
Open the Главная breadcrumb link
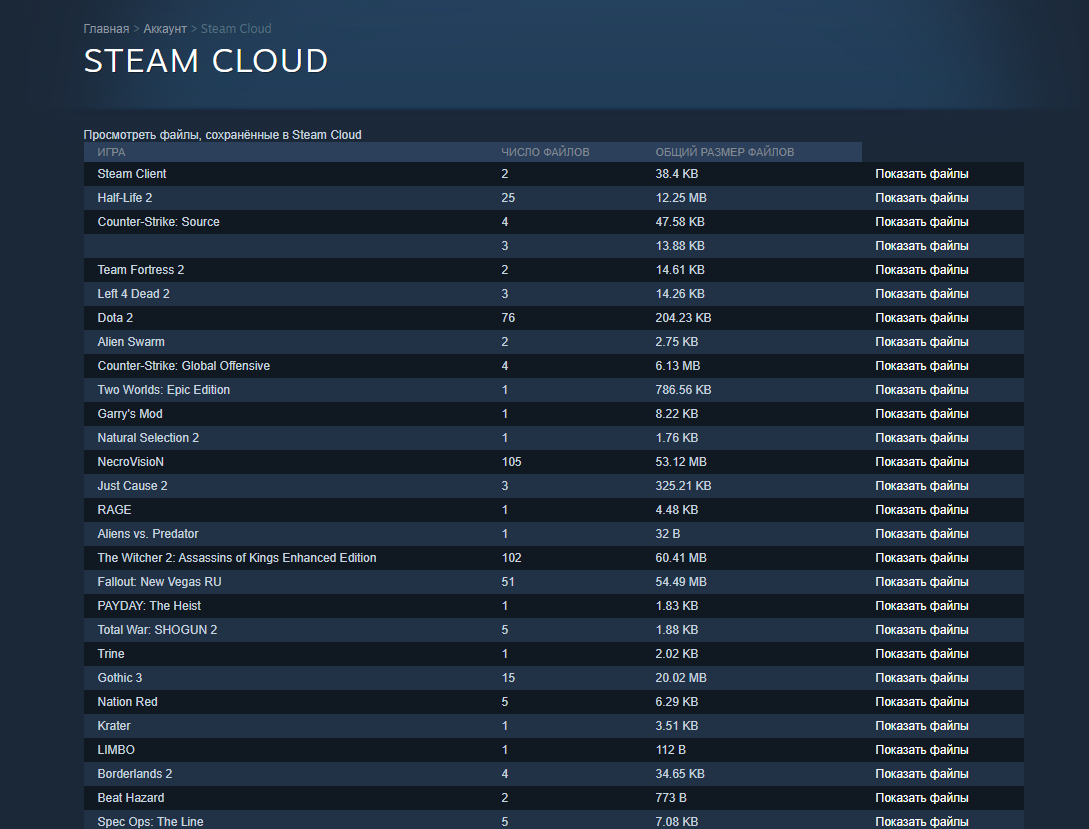(106, 28)
